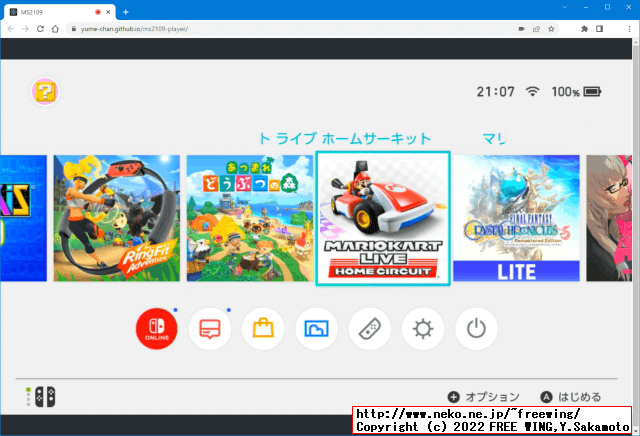This screenshot has width=640, height=436.
Task: Open the Chrome three-dot menu
Action: click(x=629, y=29)
